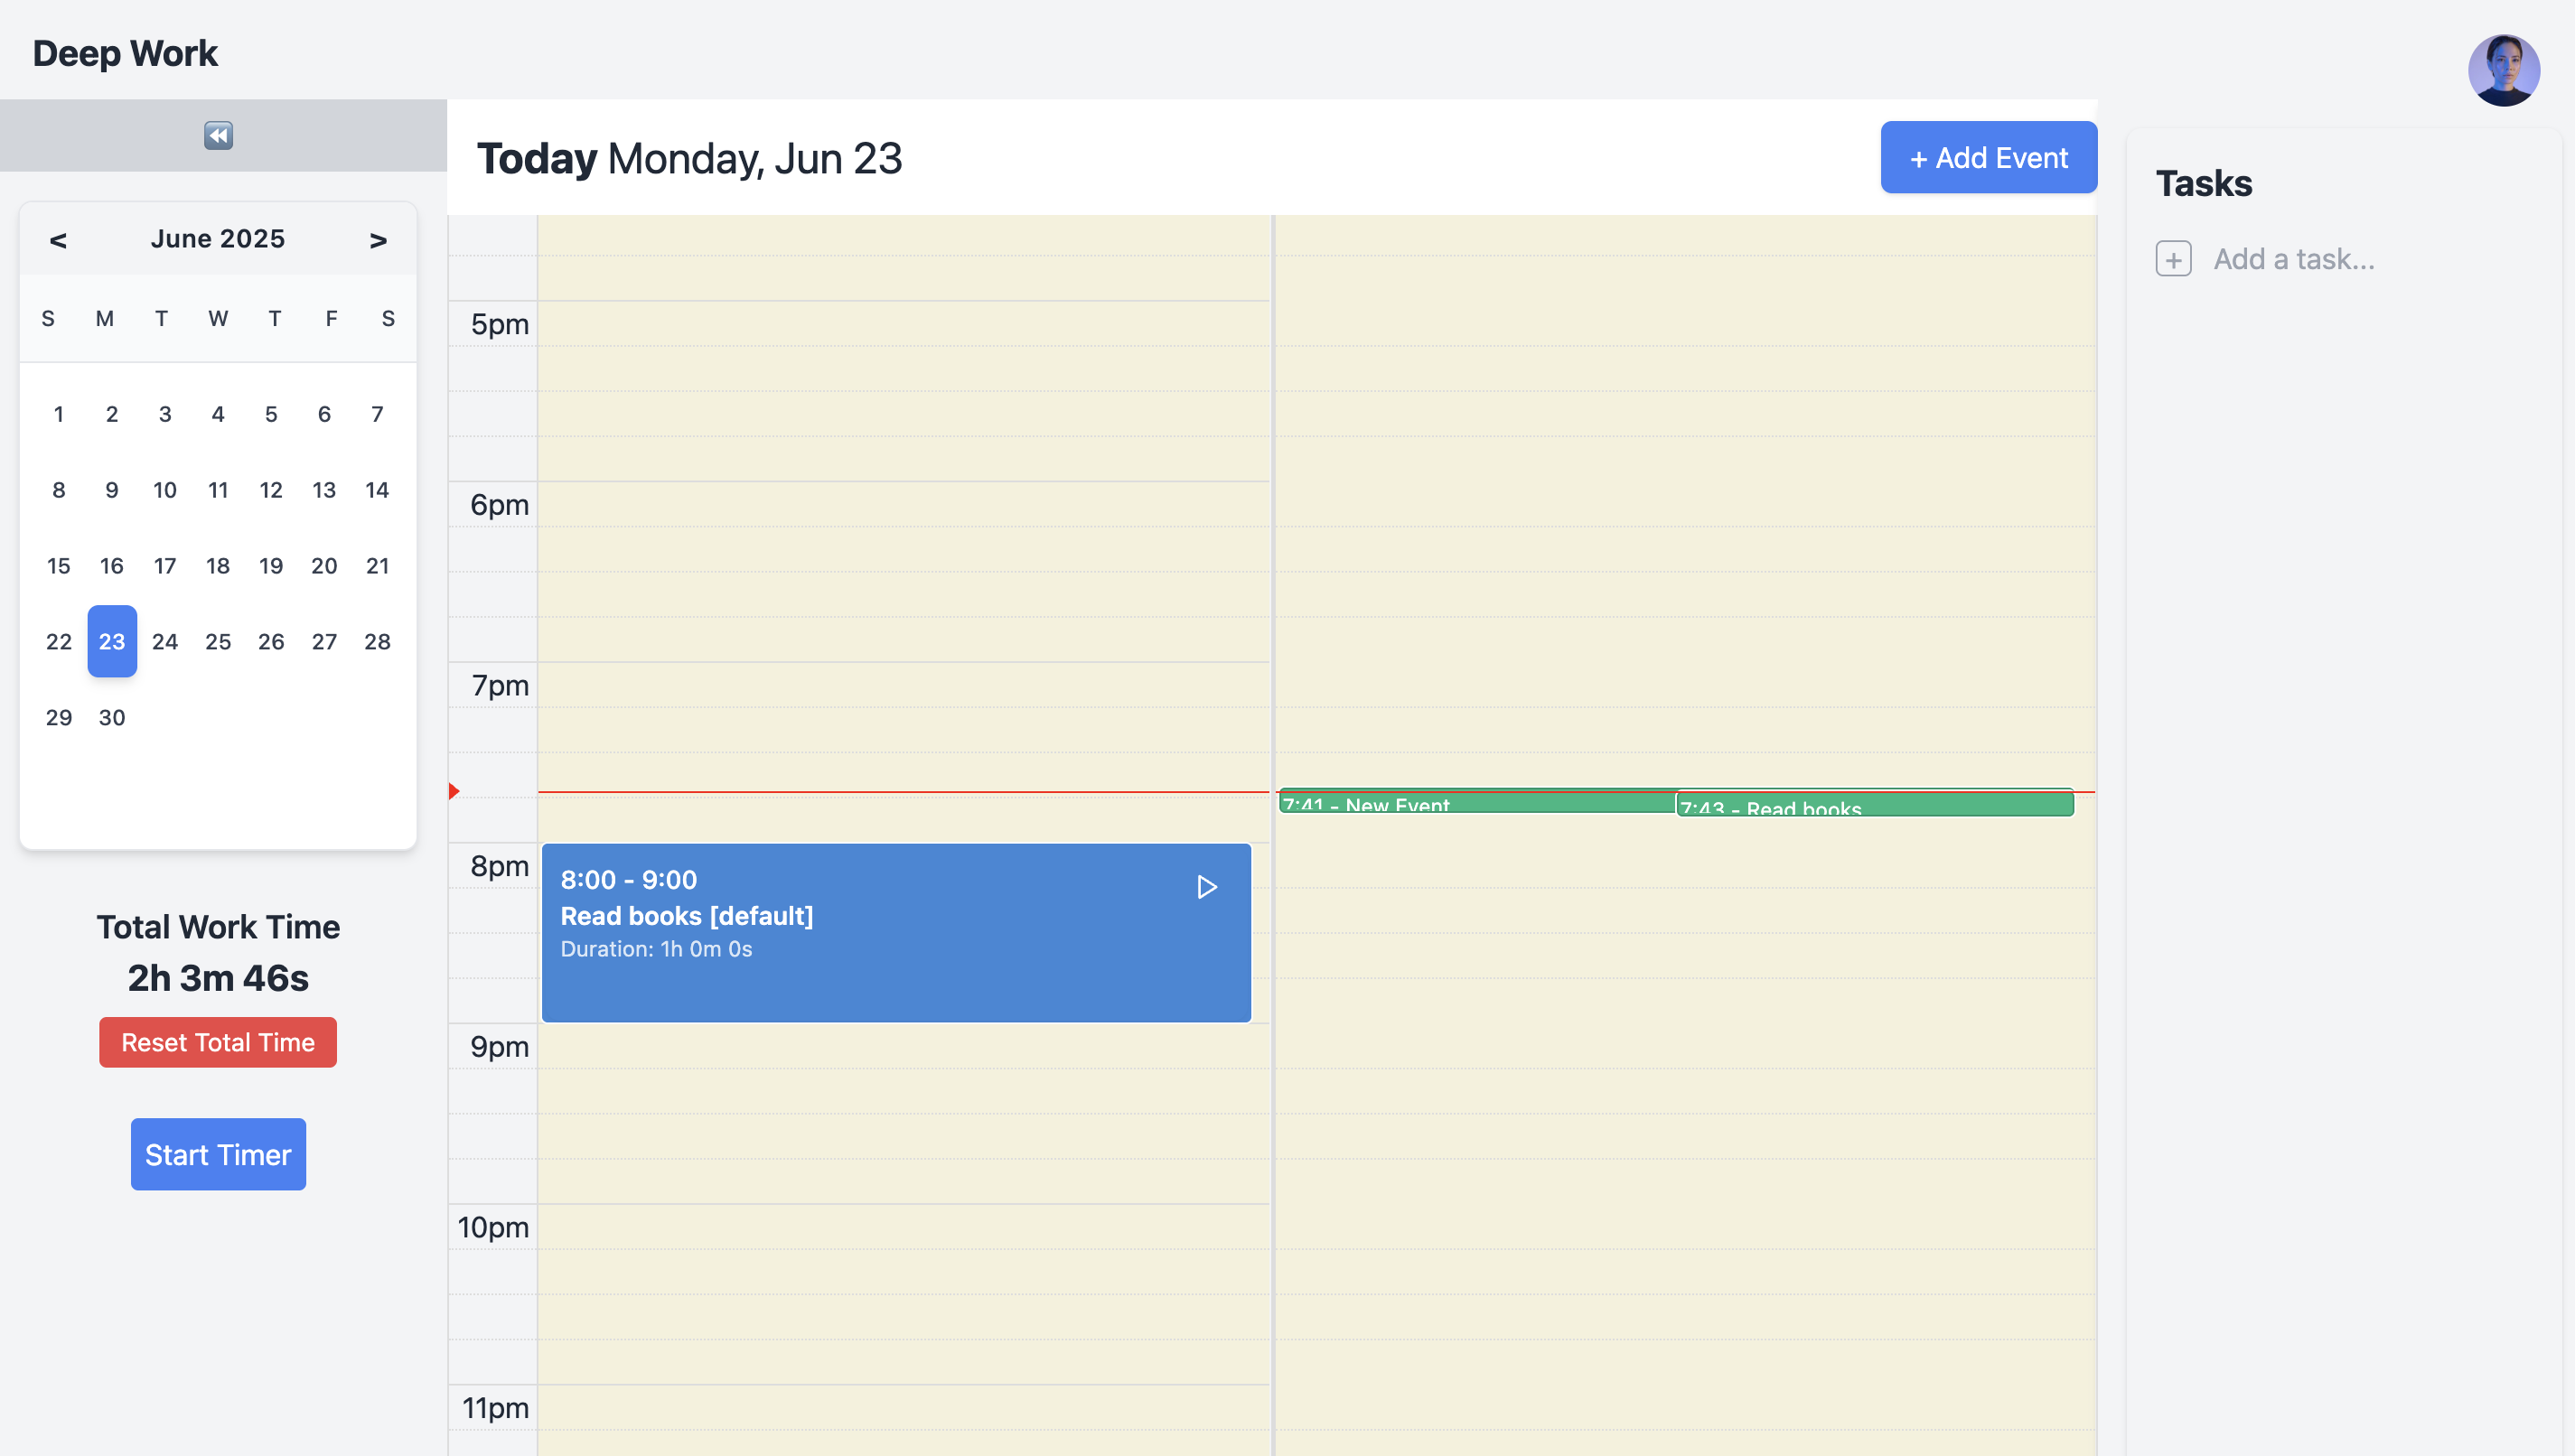2575x1456 pixels.
Task: Select June 13 in the mini calendar
Action: tap(324, 490)
